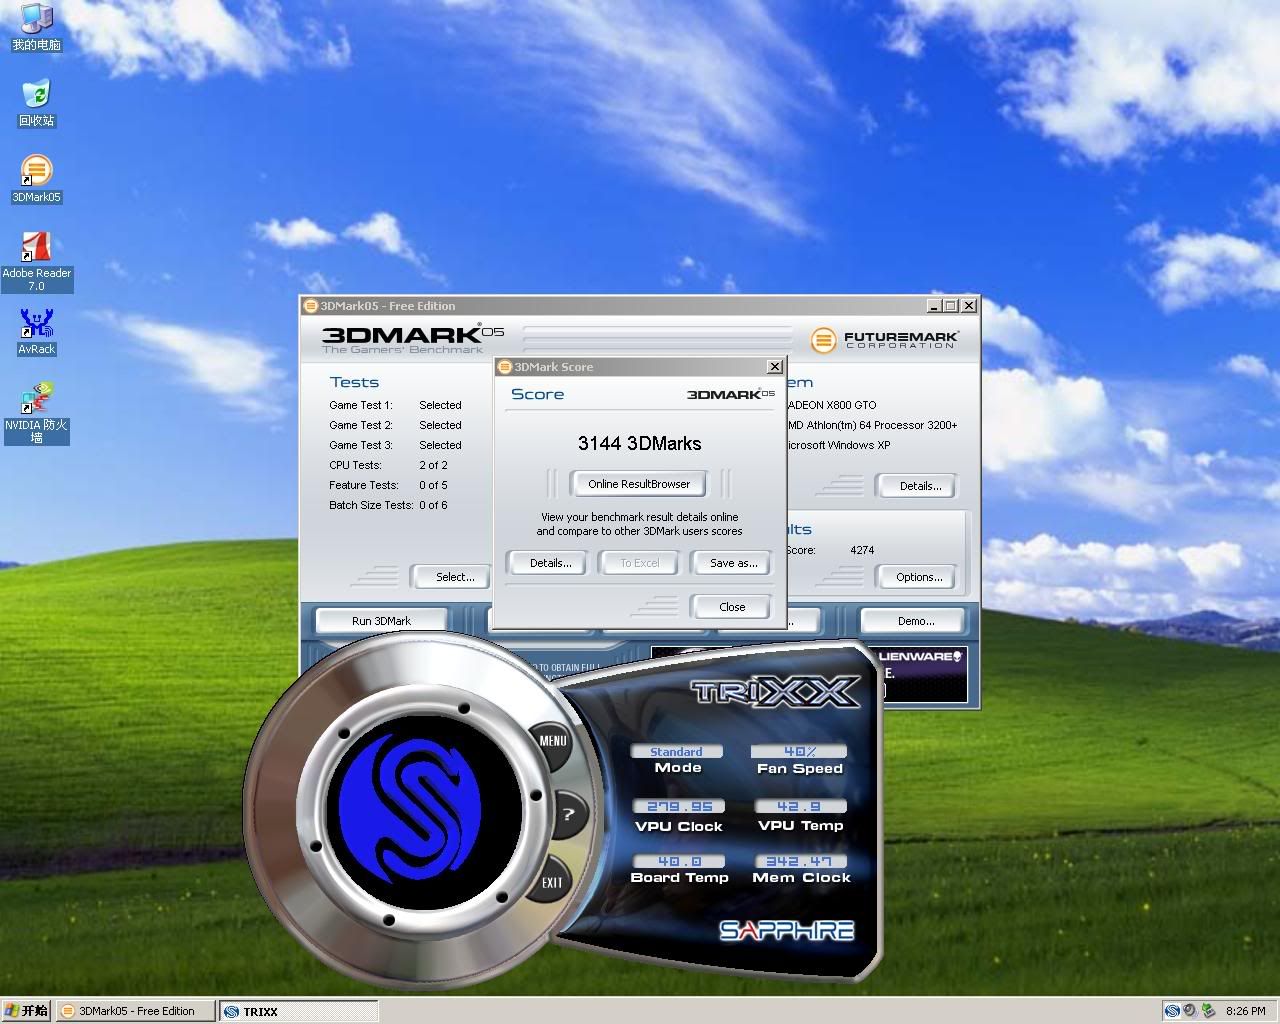This screenshot has width=1280, height=1024.
Task: Open the NVIDIA firewall desktop shortcut
Action: [x=36, y=401]
